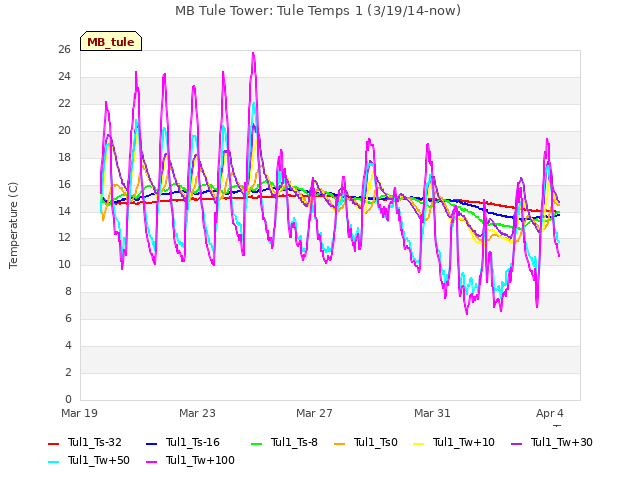
Task: Click the cyan Tul1_Tw+50 legend swatch
Action: [53, 462]
